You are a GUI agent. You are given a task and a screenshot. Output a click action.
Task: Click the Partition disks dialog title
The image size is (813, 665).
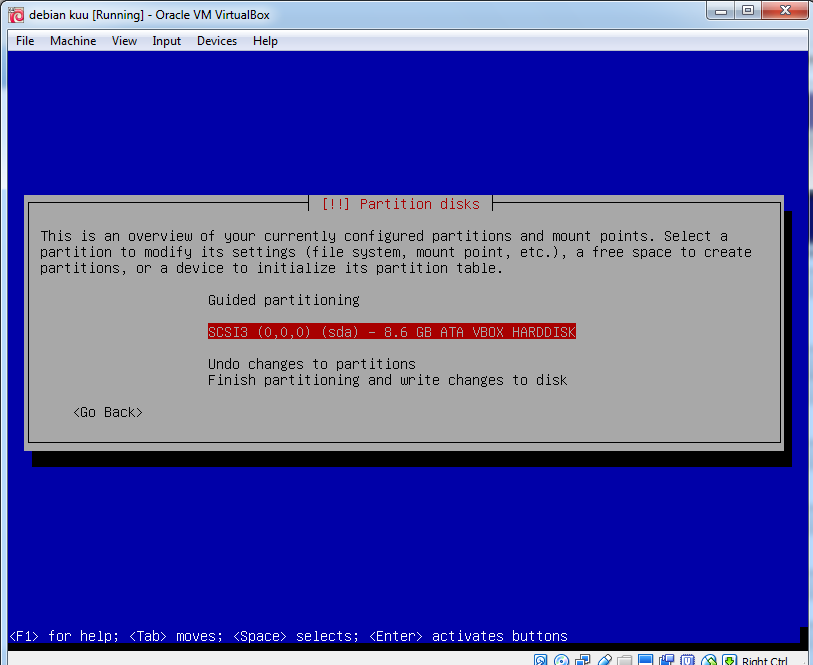(400, 204)
